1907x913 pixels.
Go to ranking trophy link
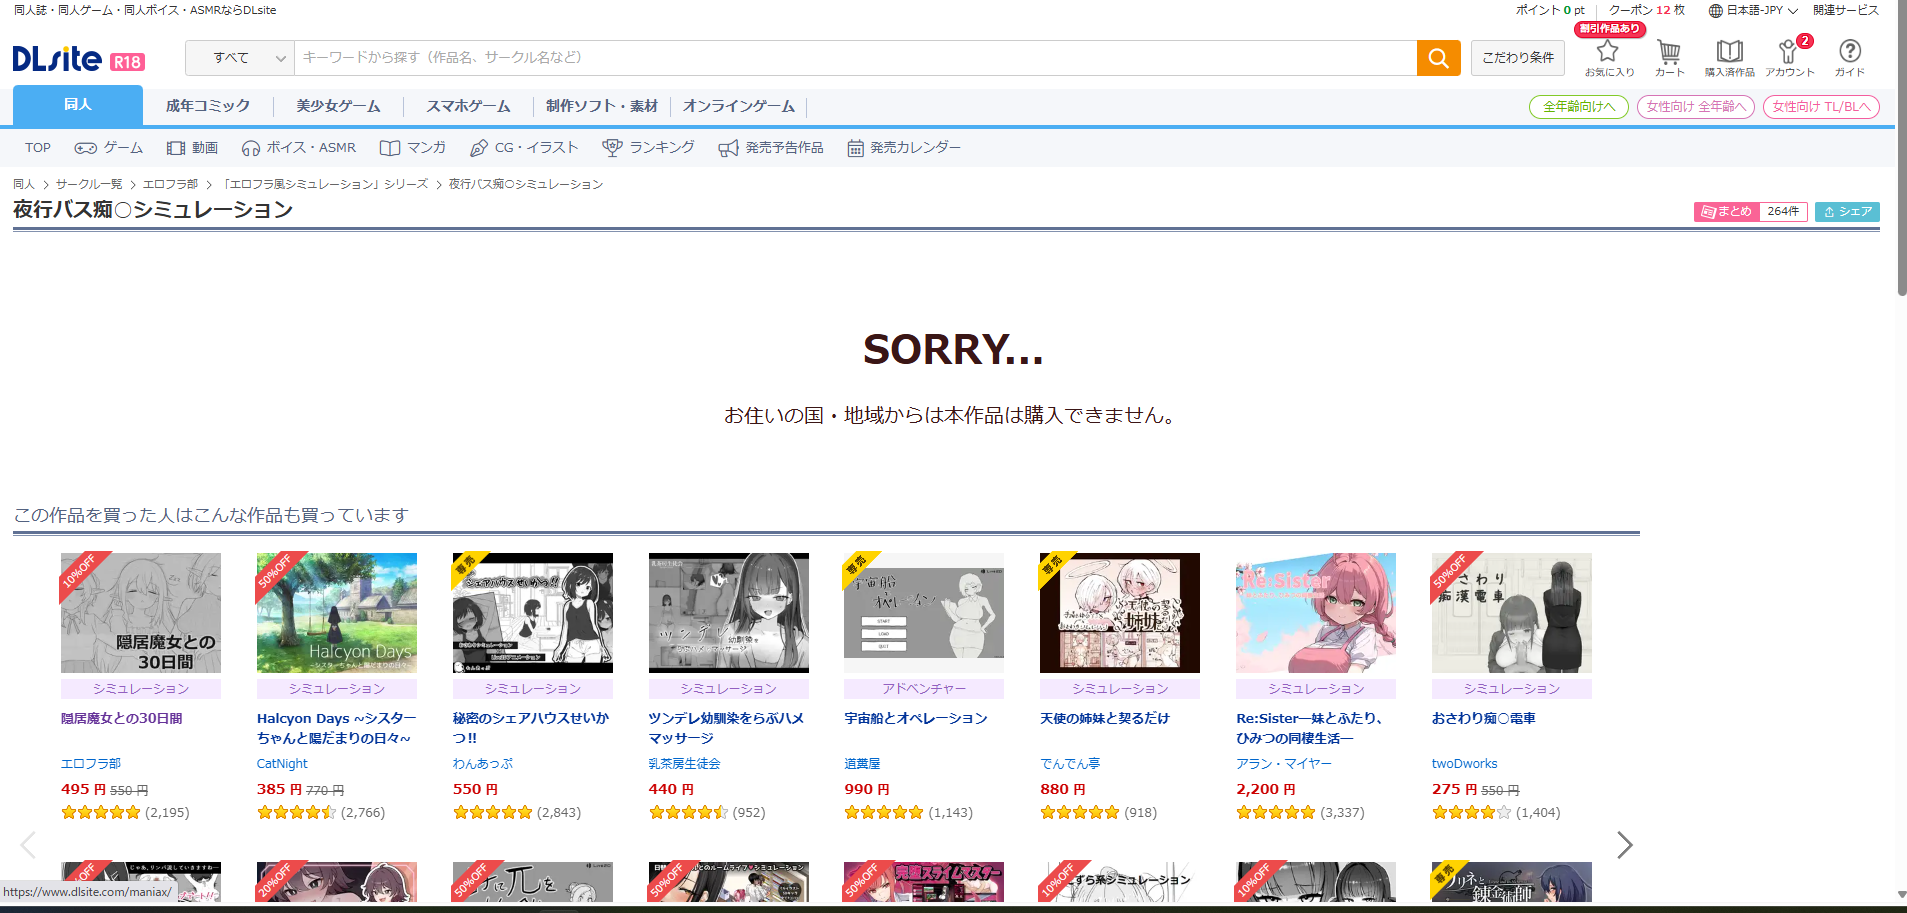tap(648, 148)
